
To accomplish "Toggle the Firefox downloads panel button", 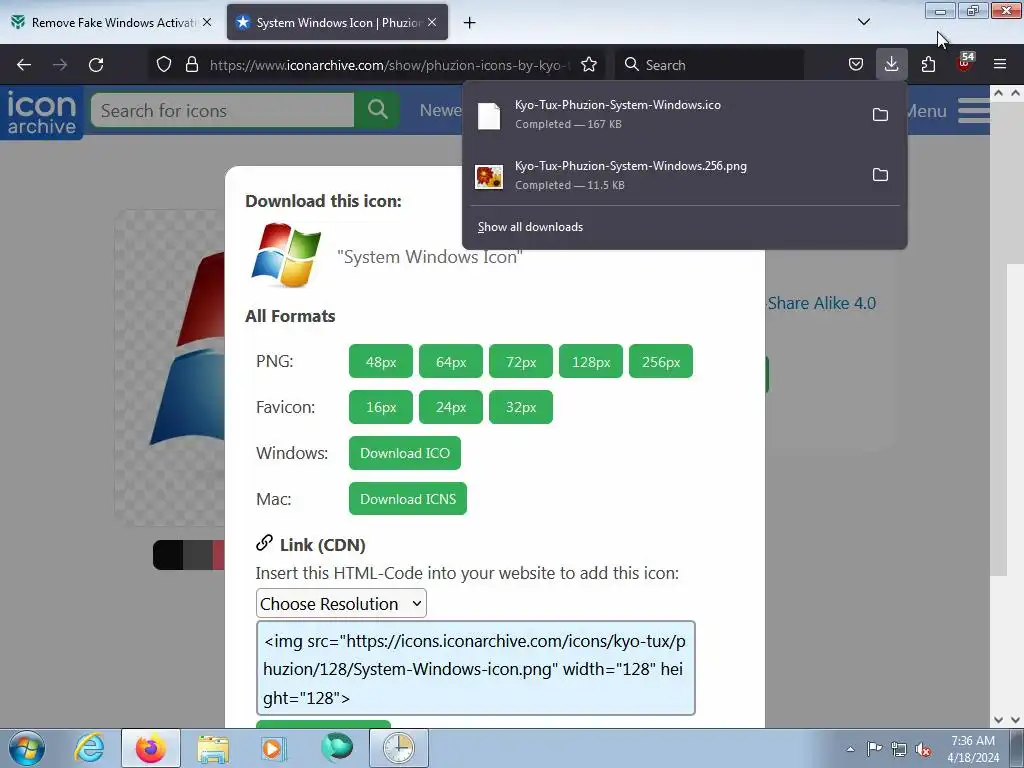I will click(891, 64).
